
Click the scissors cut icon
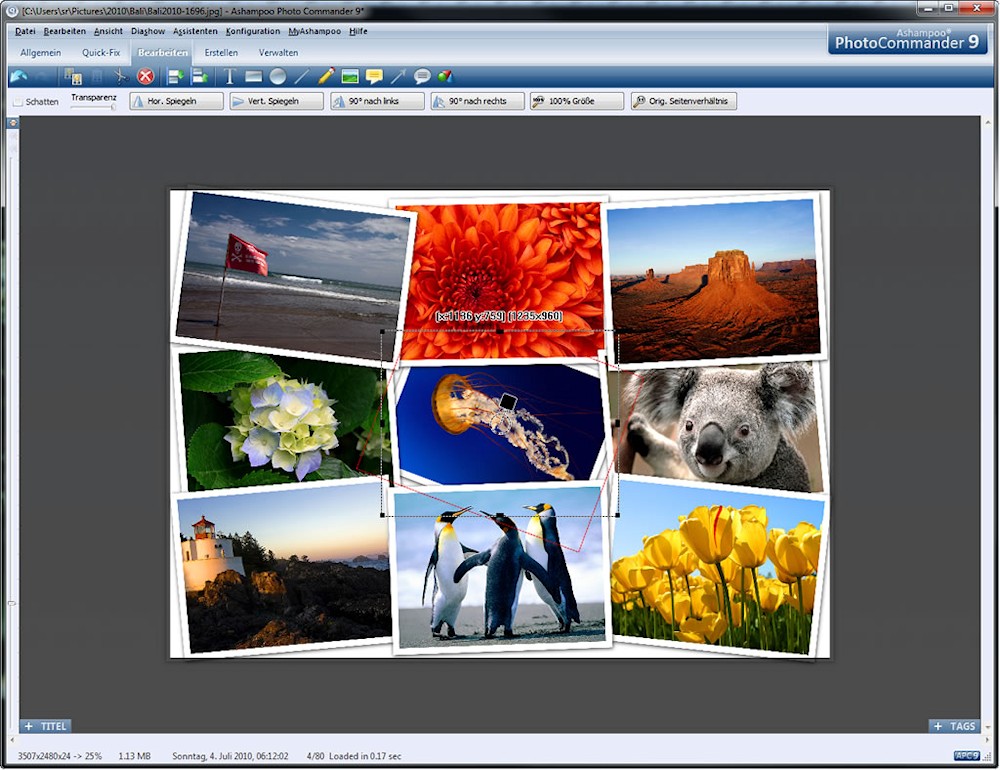[121, 76]
